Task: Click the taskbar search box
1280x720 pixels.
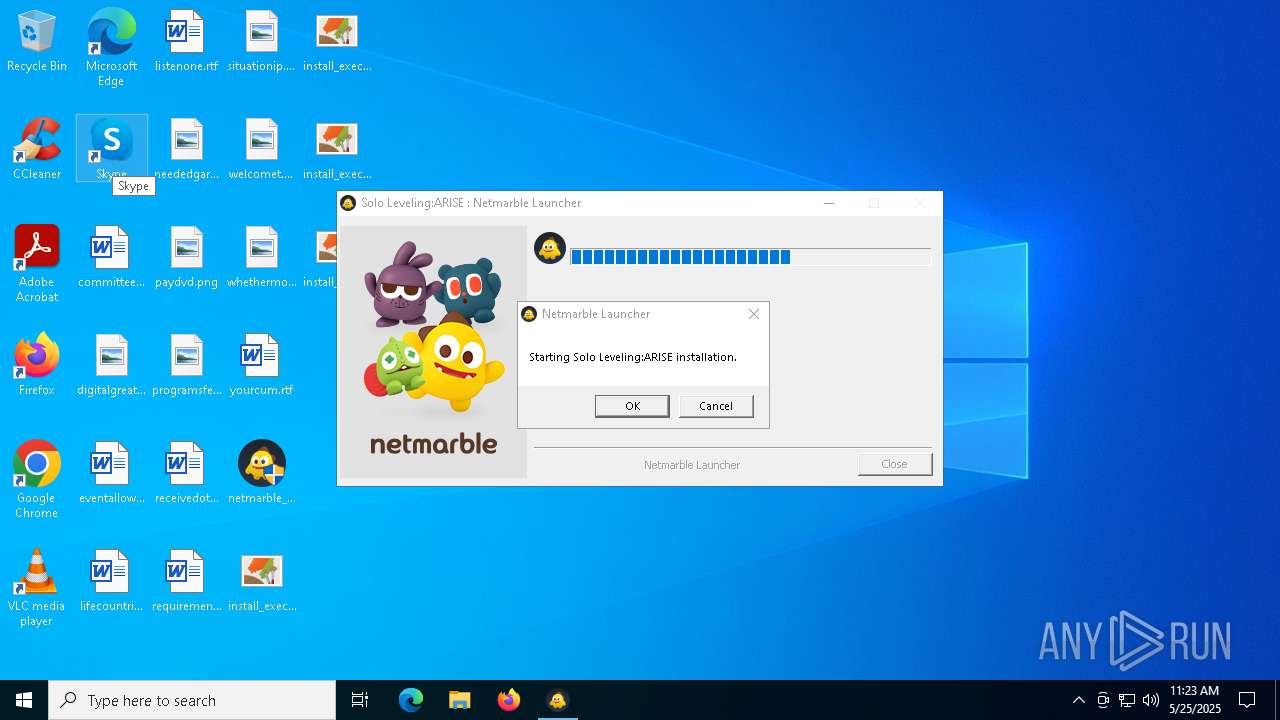Action: 192,700
